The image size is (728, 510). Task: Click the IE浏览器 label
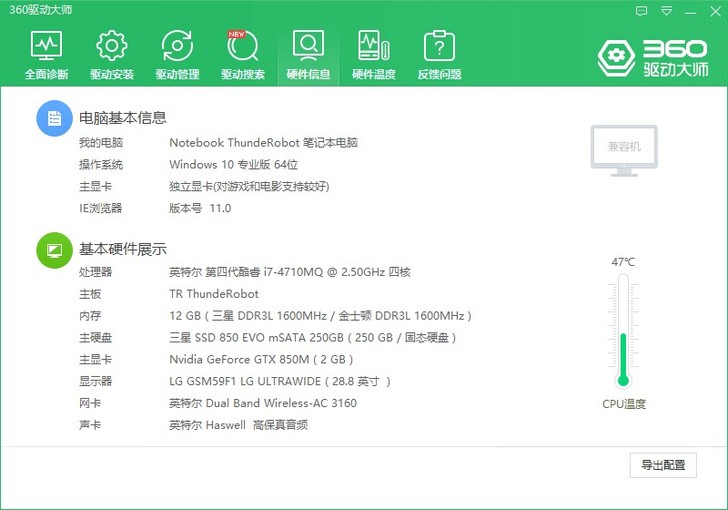click(100, 208)
